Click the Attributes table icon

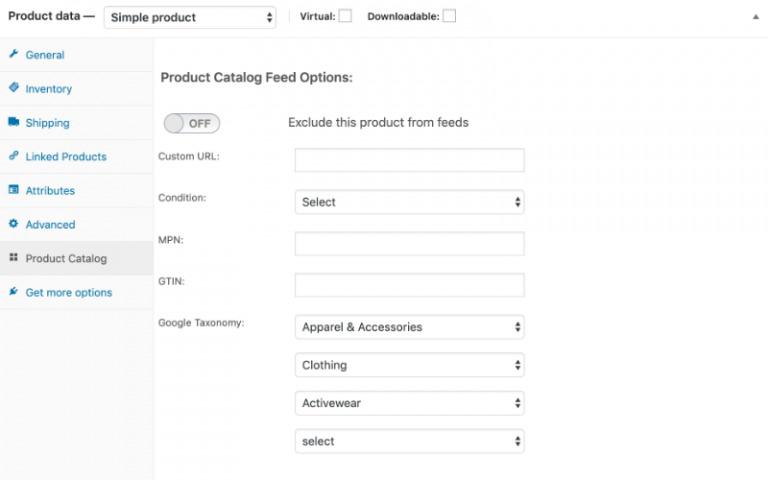tap(13, 190)
